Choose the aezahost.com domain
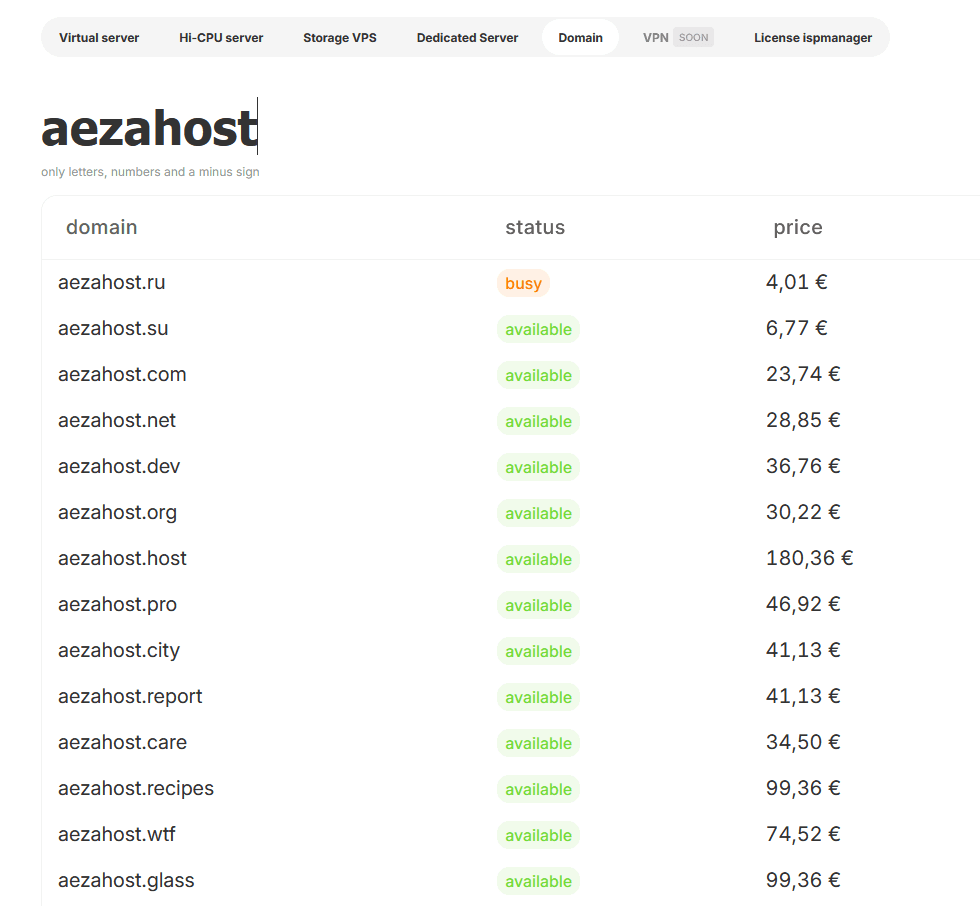The width and height of the screenshot is (980, 906). click(122, 375)
